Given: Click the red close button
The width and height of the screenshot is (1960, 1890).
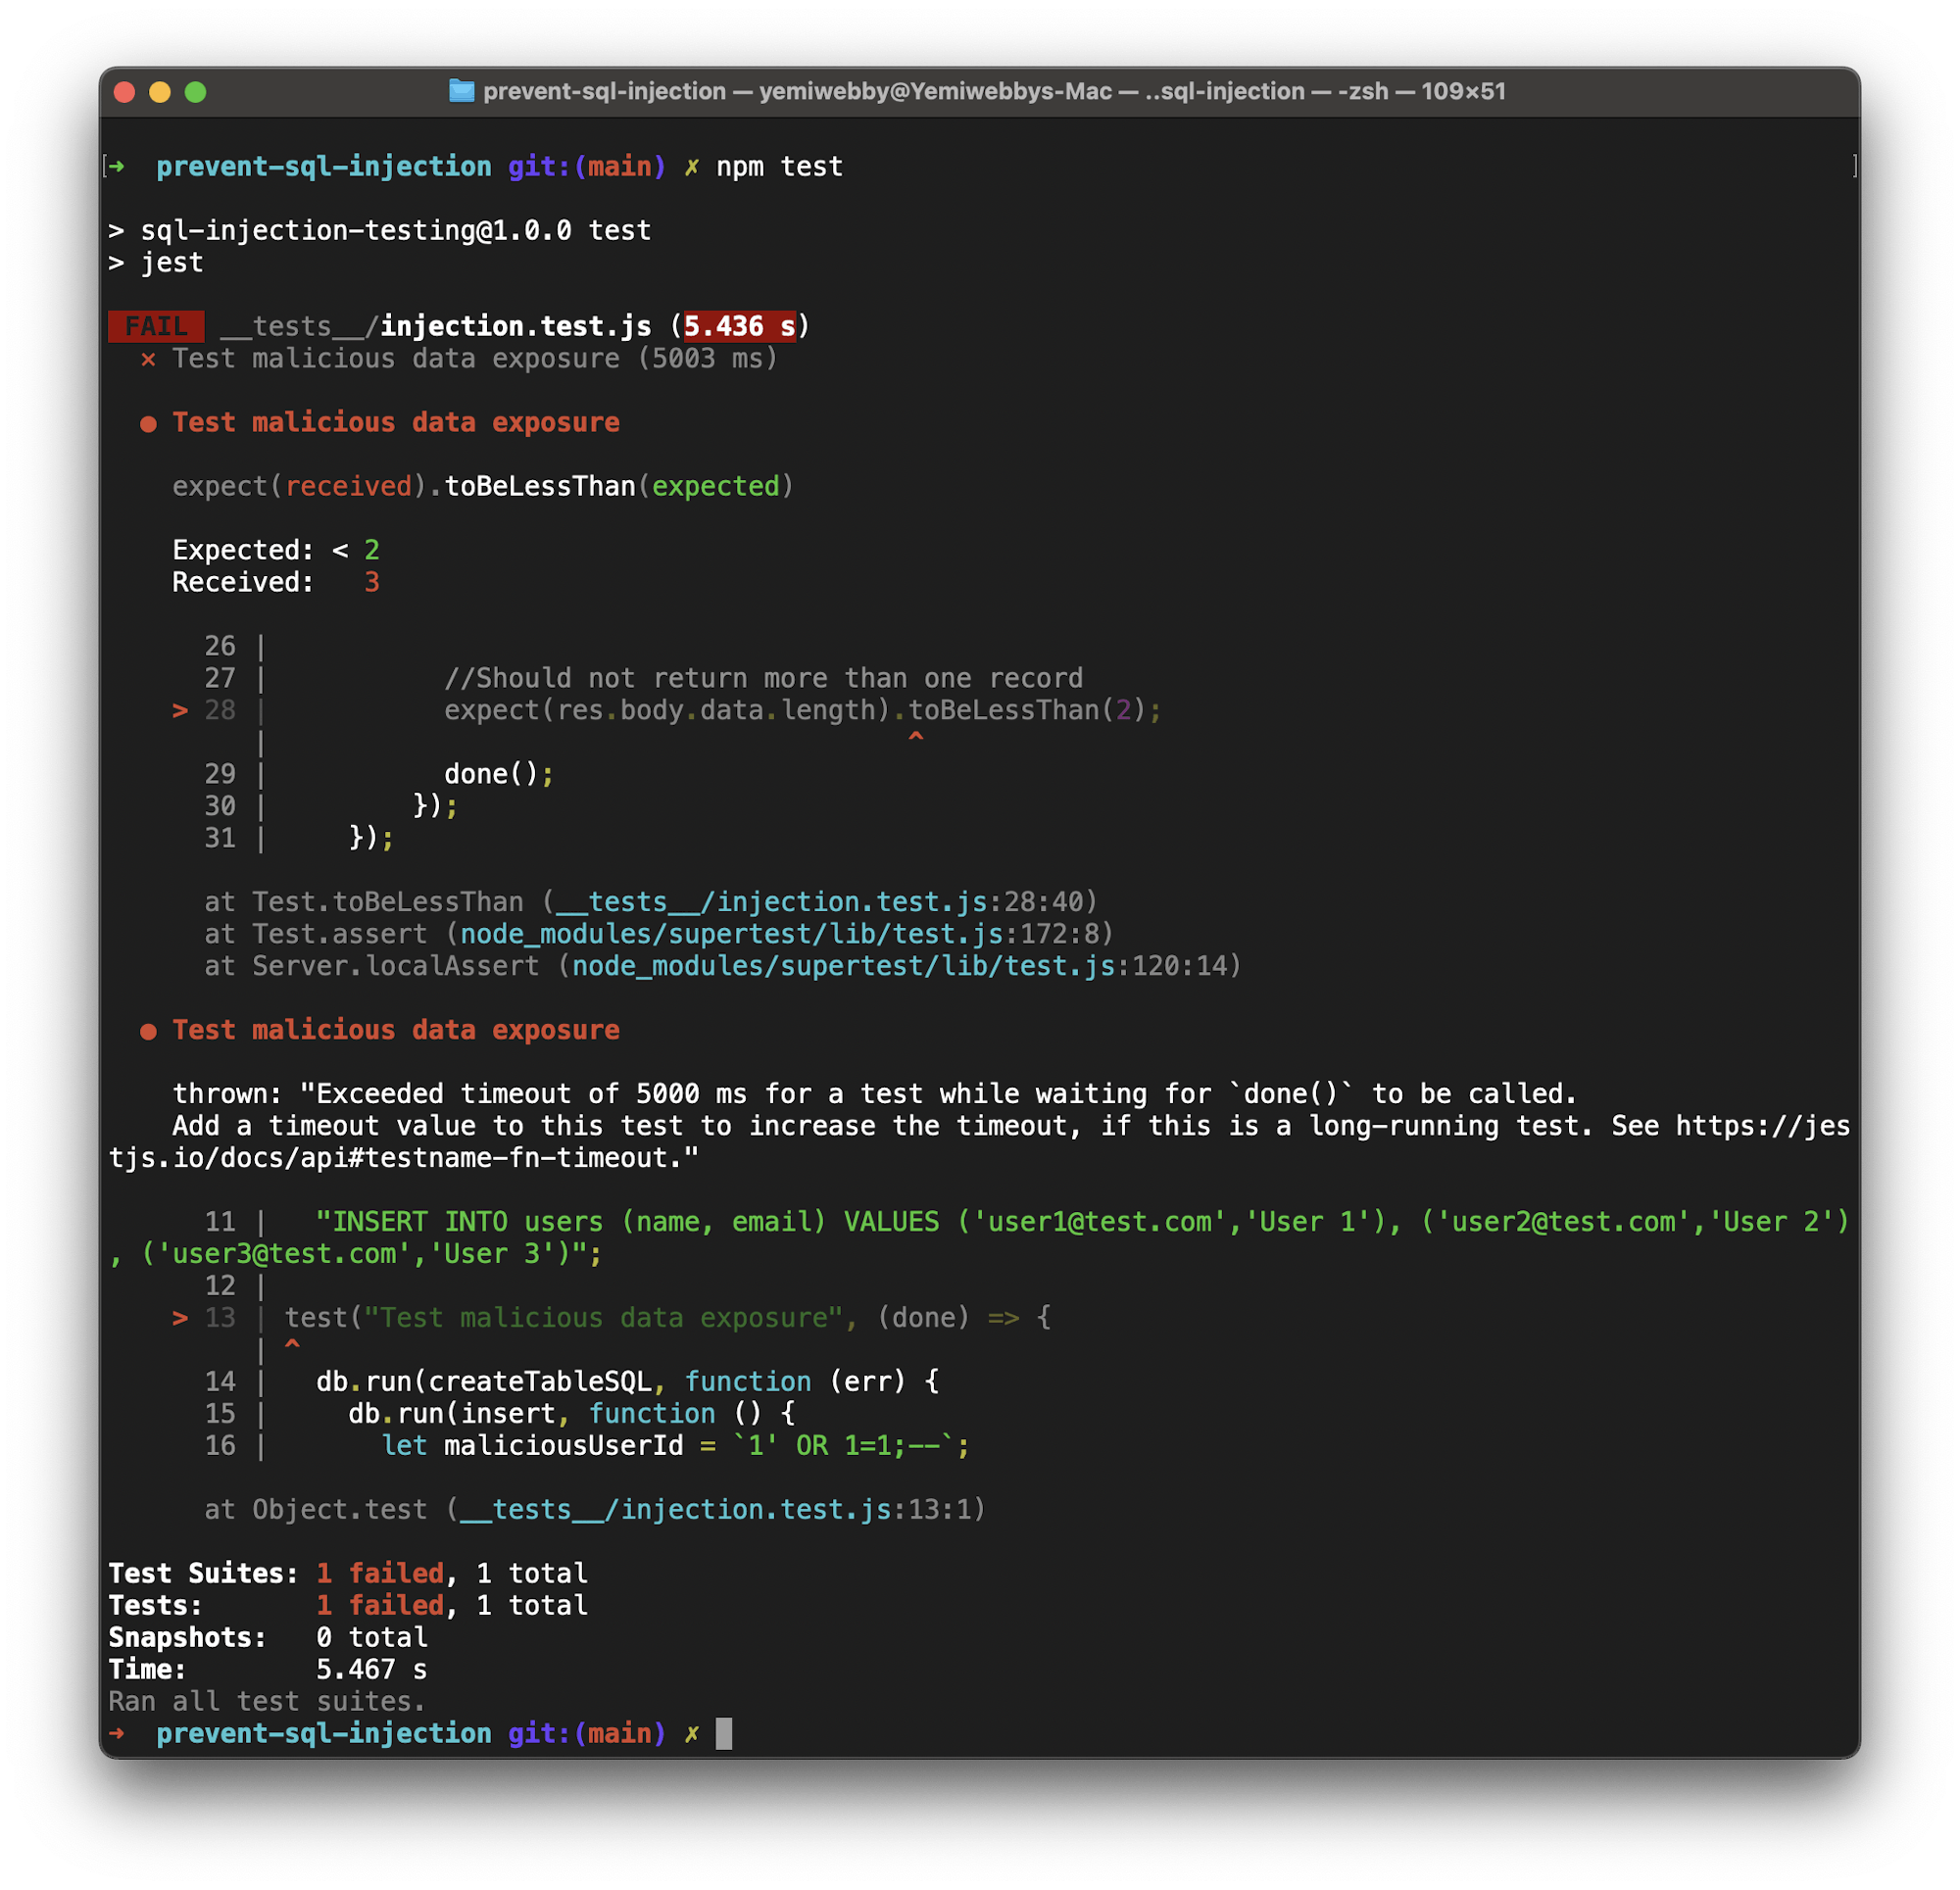Looking at the screenshot, I should tap(124, 92).
